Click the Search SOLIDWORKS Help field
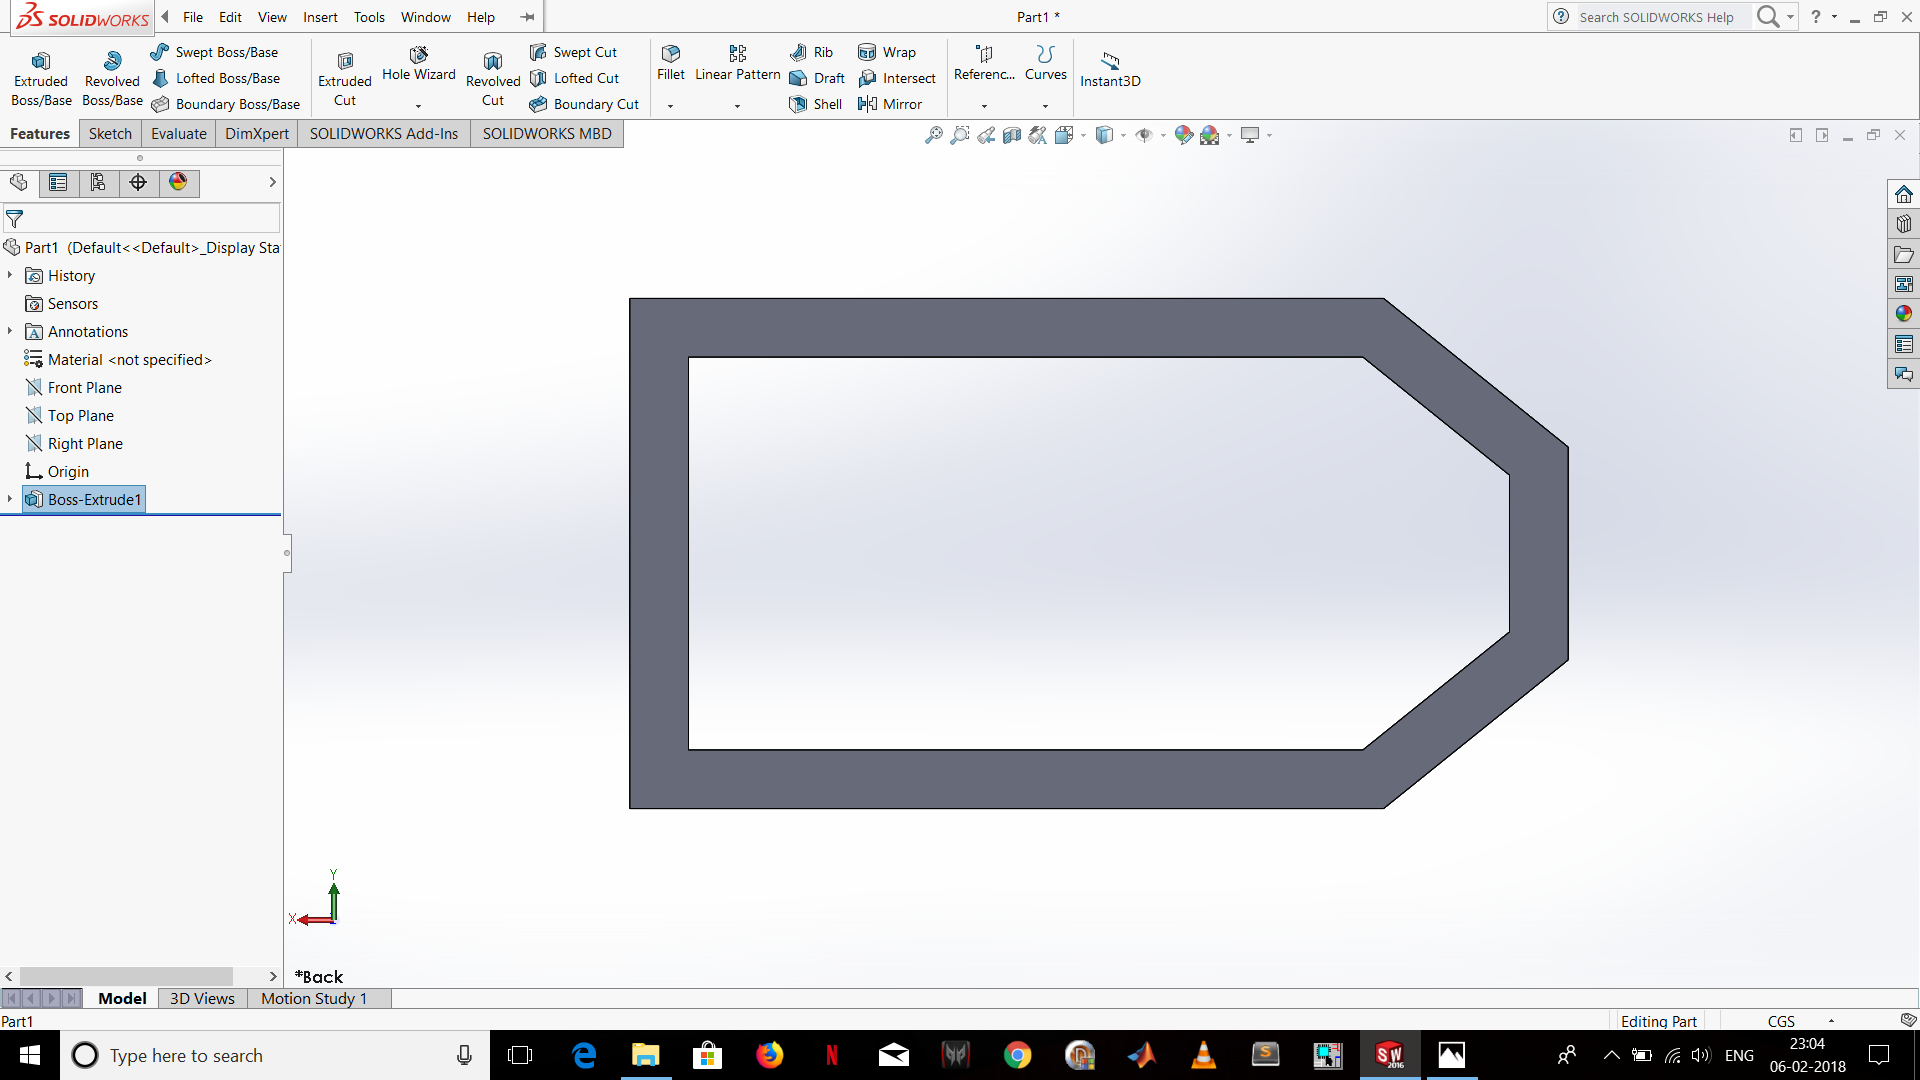Image resolution: width=1920 pixels, height=1080 pixels. (x=1660, y=17)
